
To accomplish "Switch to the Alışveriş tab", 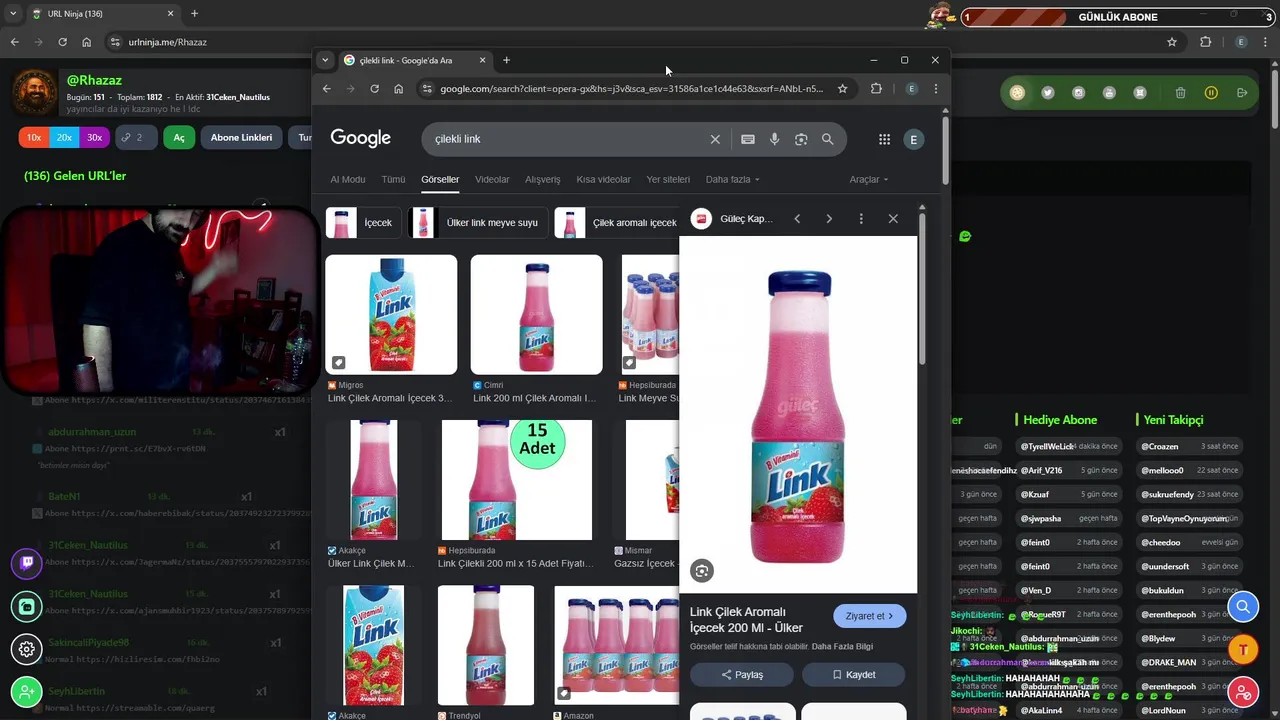I will pyautogui.click(x=543, y=180).
